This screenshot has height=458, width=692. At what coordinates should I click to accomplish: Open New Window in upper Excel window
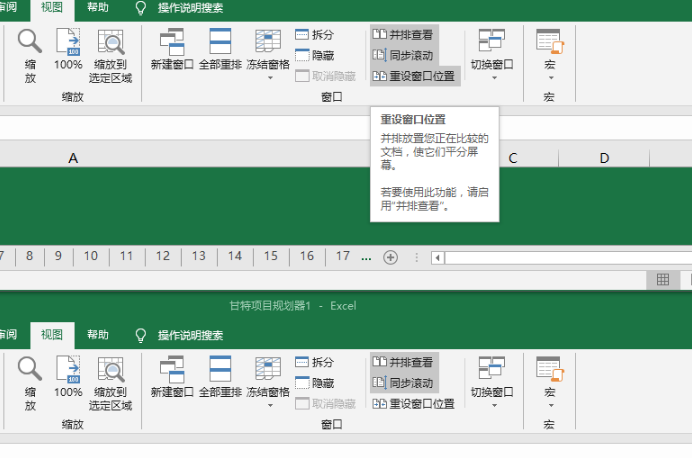[172, 49]
